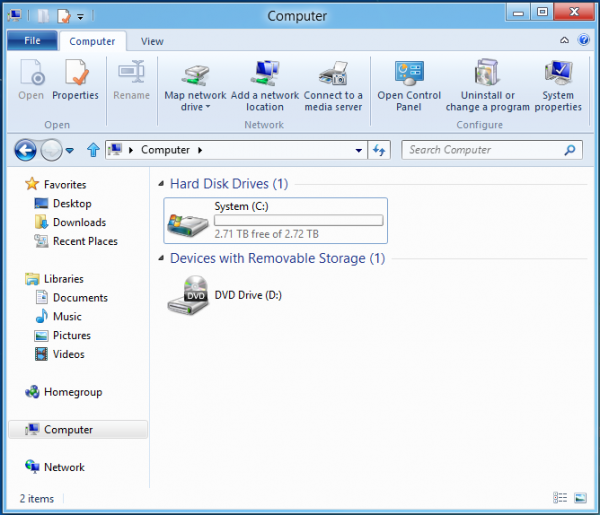Click the New folder icon in title bar

tap(43, 16)
